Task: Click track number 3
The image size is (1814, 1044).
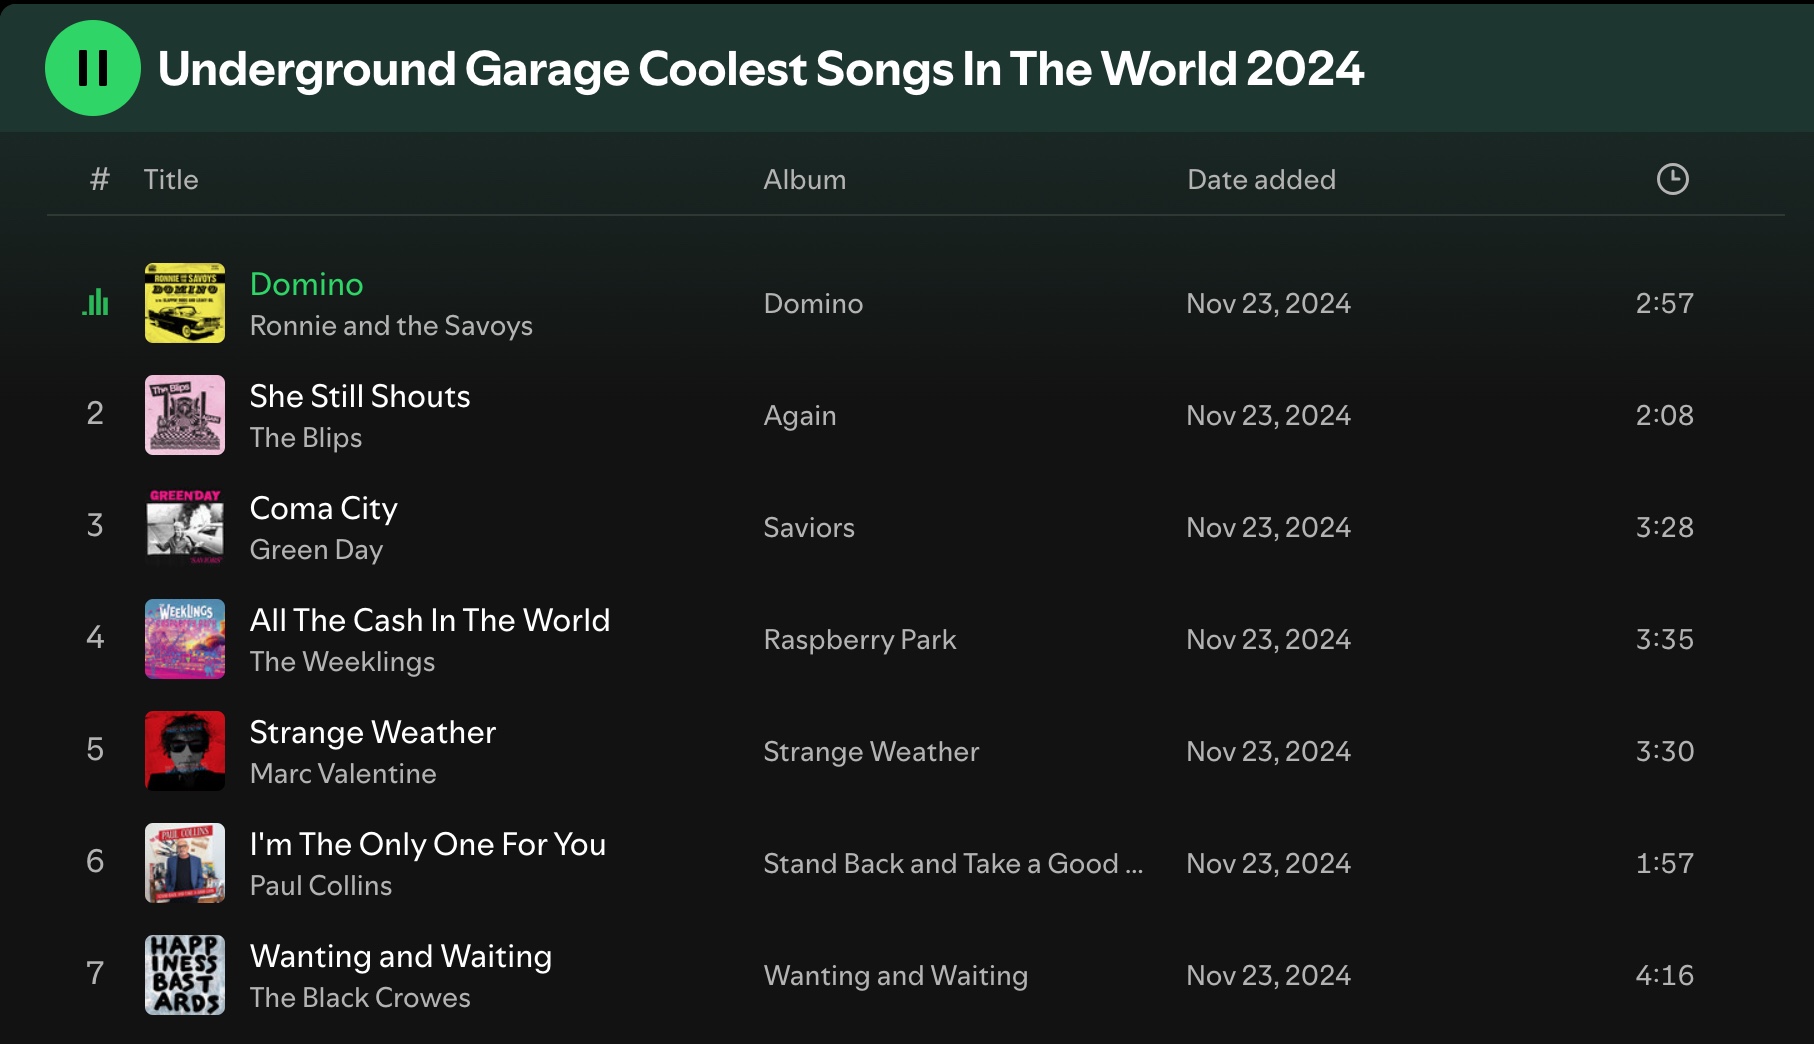Action: (x=95, y=525)
